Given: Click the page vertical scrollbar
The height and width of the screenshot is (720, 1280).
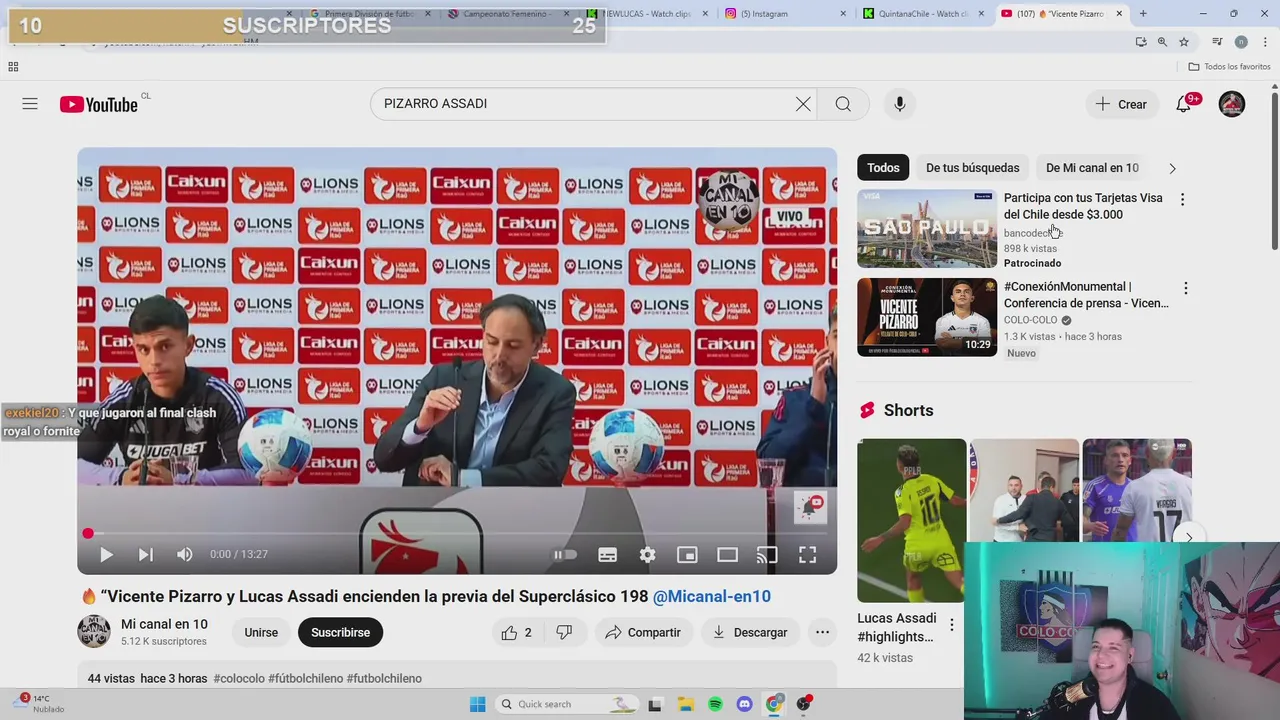Looking at the screenshot, I should point(1274,170).
